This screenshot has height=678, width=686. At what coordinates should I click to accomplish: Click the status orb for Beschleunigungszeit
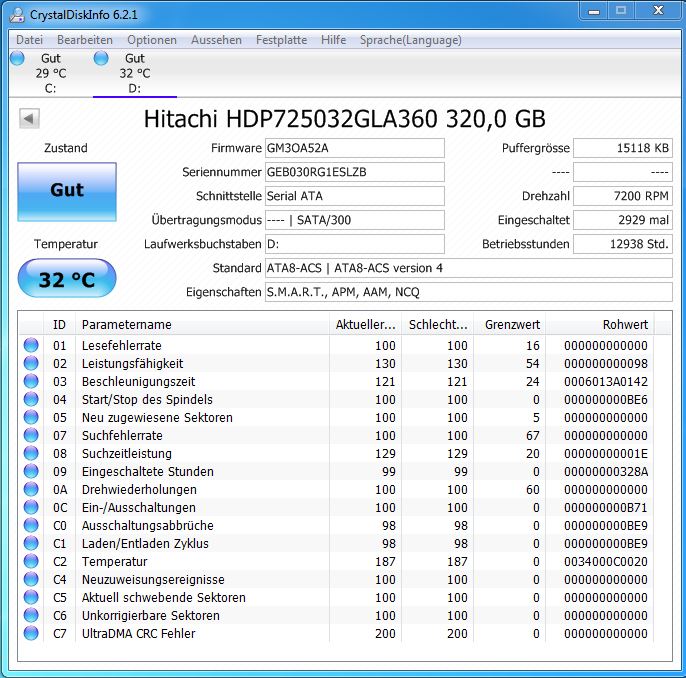pos(31,381)
